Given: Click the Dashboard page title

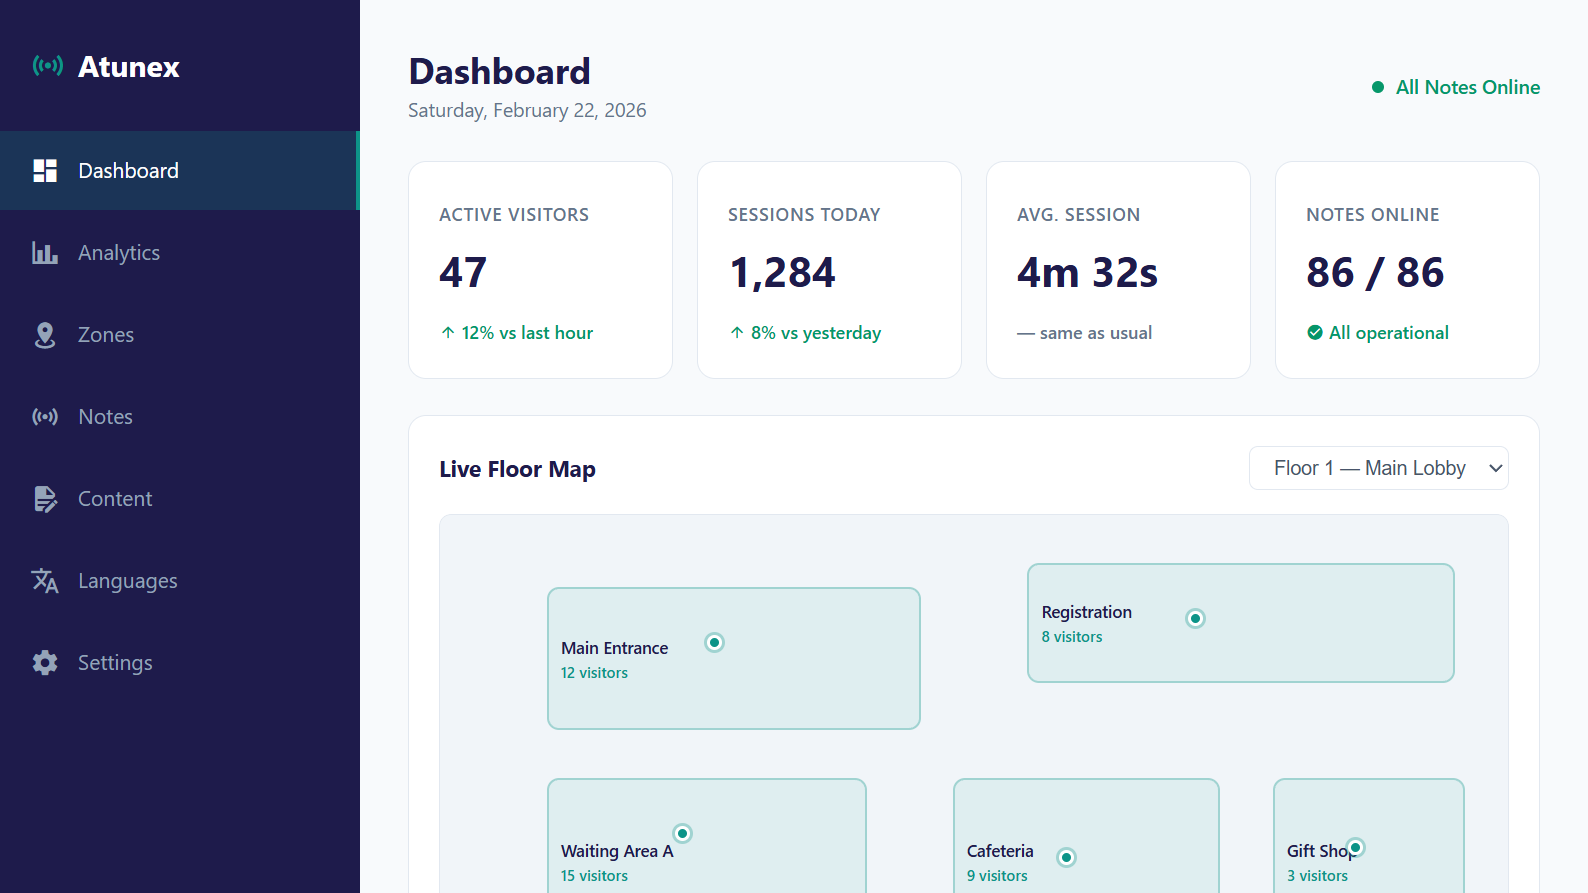Looking at the screenshot, I should tap(500, 72).
